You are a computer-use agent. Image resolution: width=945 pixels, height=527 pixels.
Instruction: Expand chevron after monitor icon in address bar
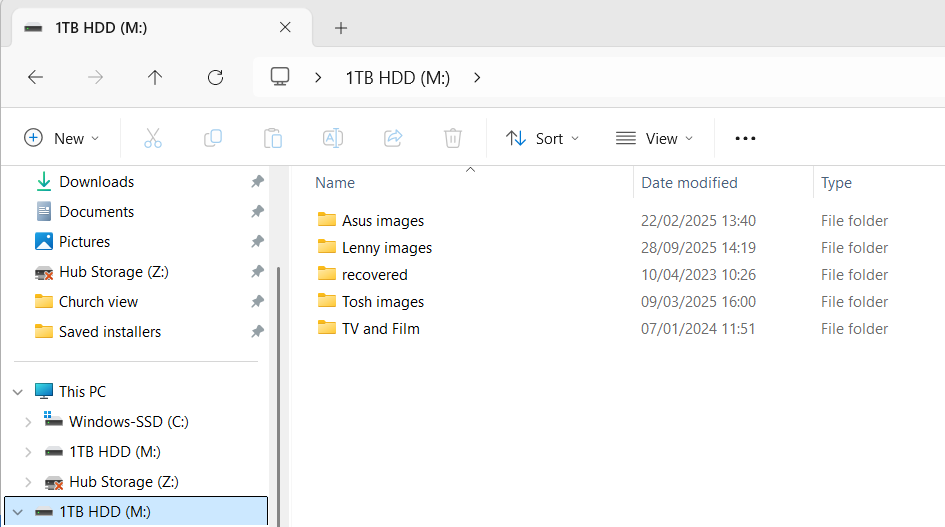318,78
